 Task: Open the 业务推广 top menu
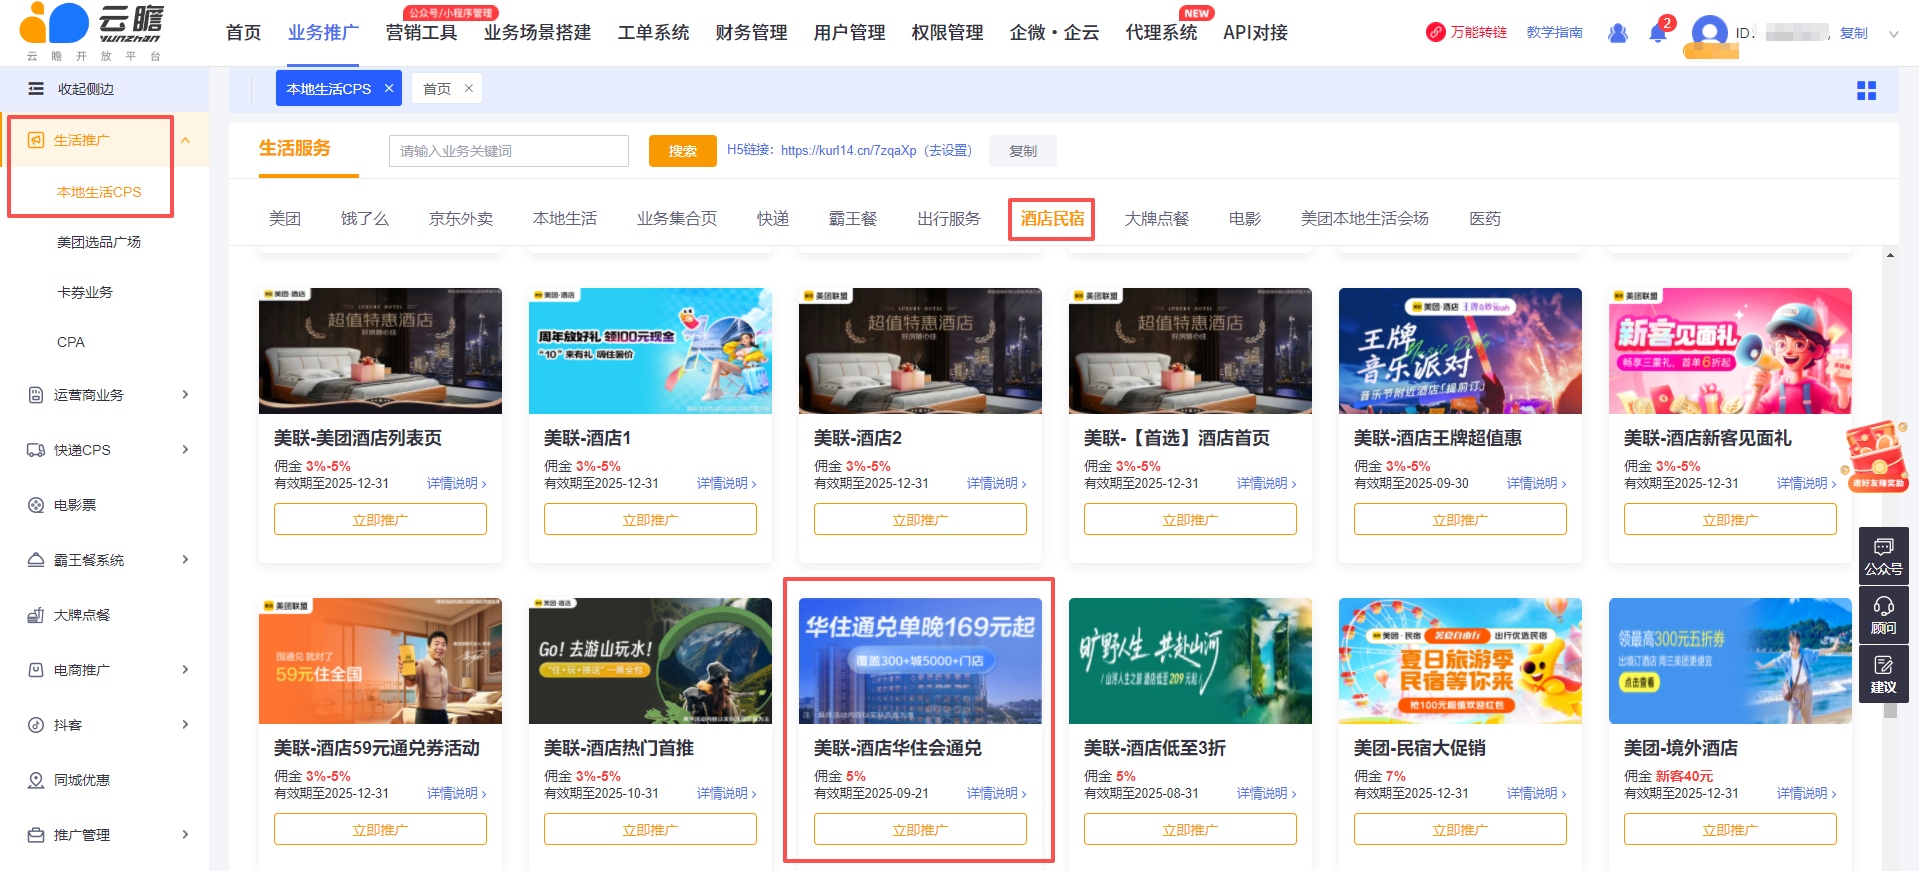pyautogui.click(x=323, y=32)
